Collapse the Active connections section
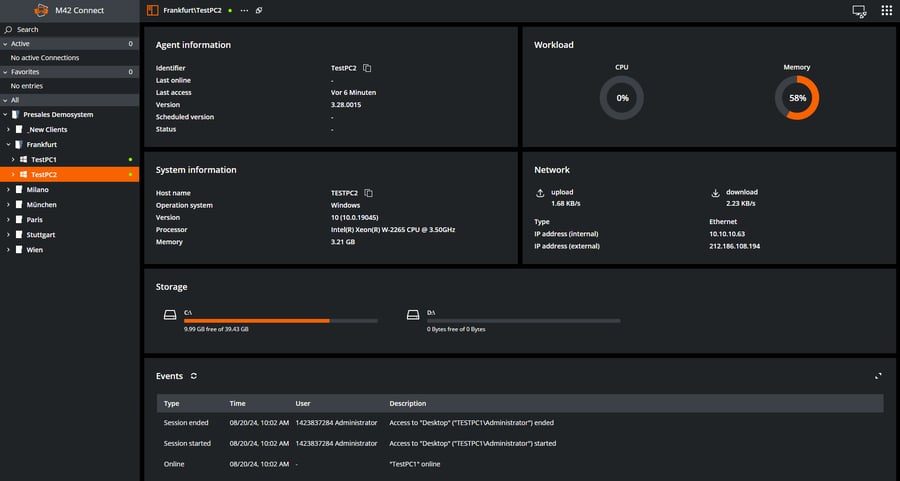Image resolution: width=900 pixels, height=481 pixels. click(x=5, y=44)
